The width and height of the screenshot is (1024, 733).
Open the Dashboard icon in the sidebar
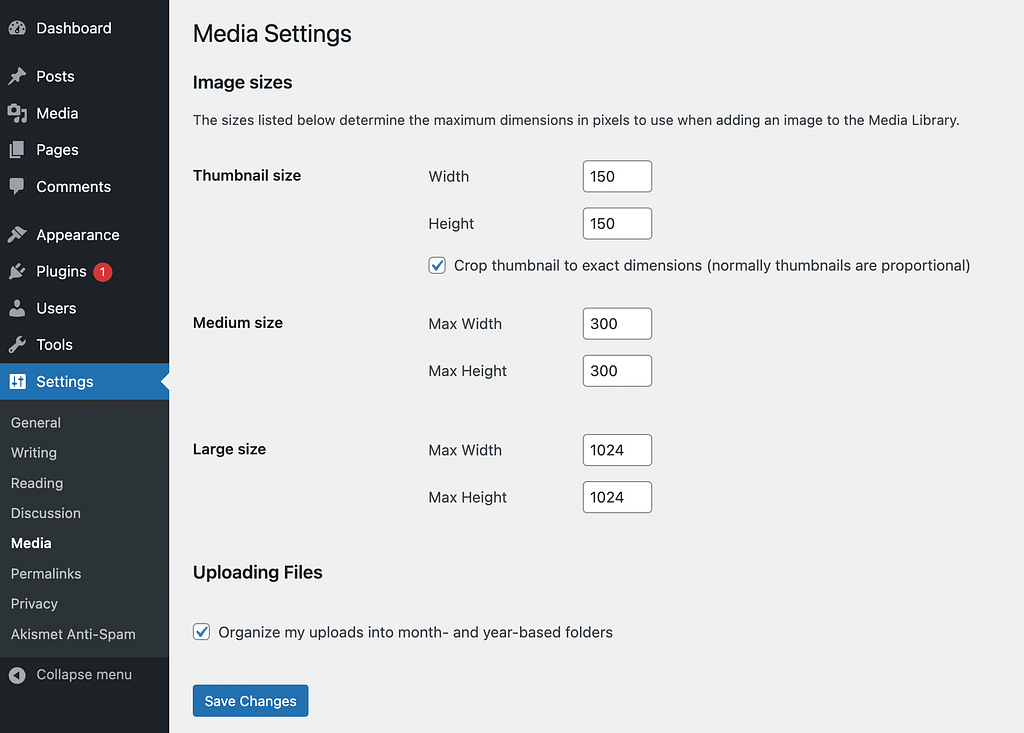click(x=17, y=28)
